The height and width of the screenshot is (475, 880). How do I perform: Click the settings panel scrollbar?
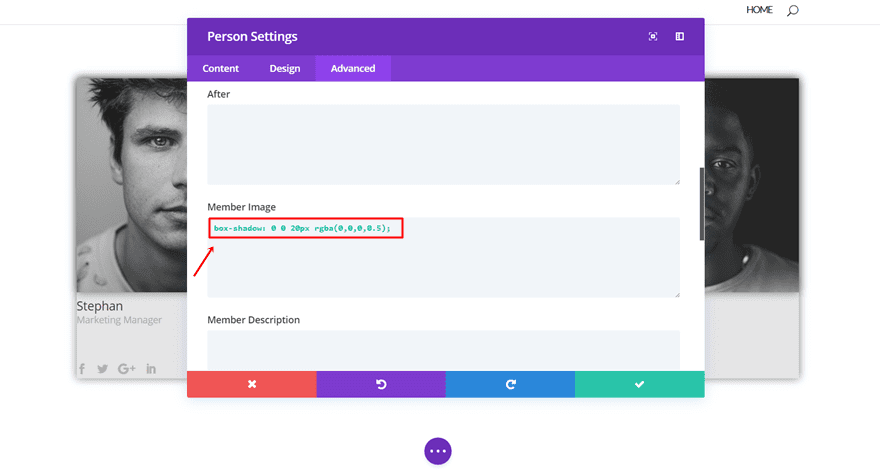702,205
